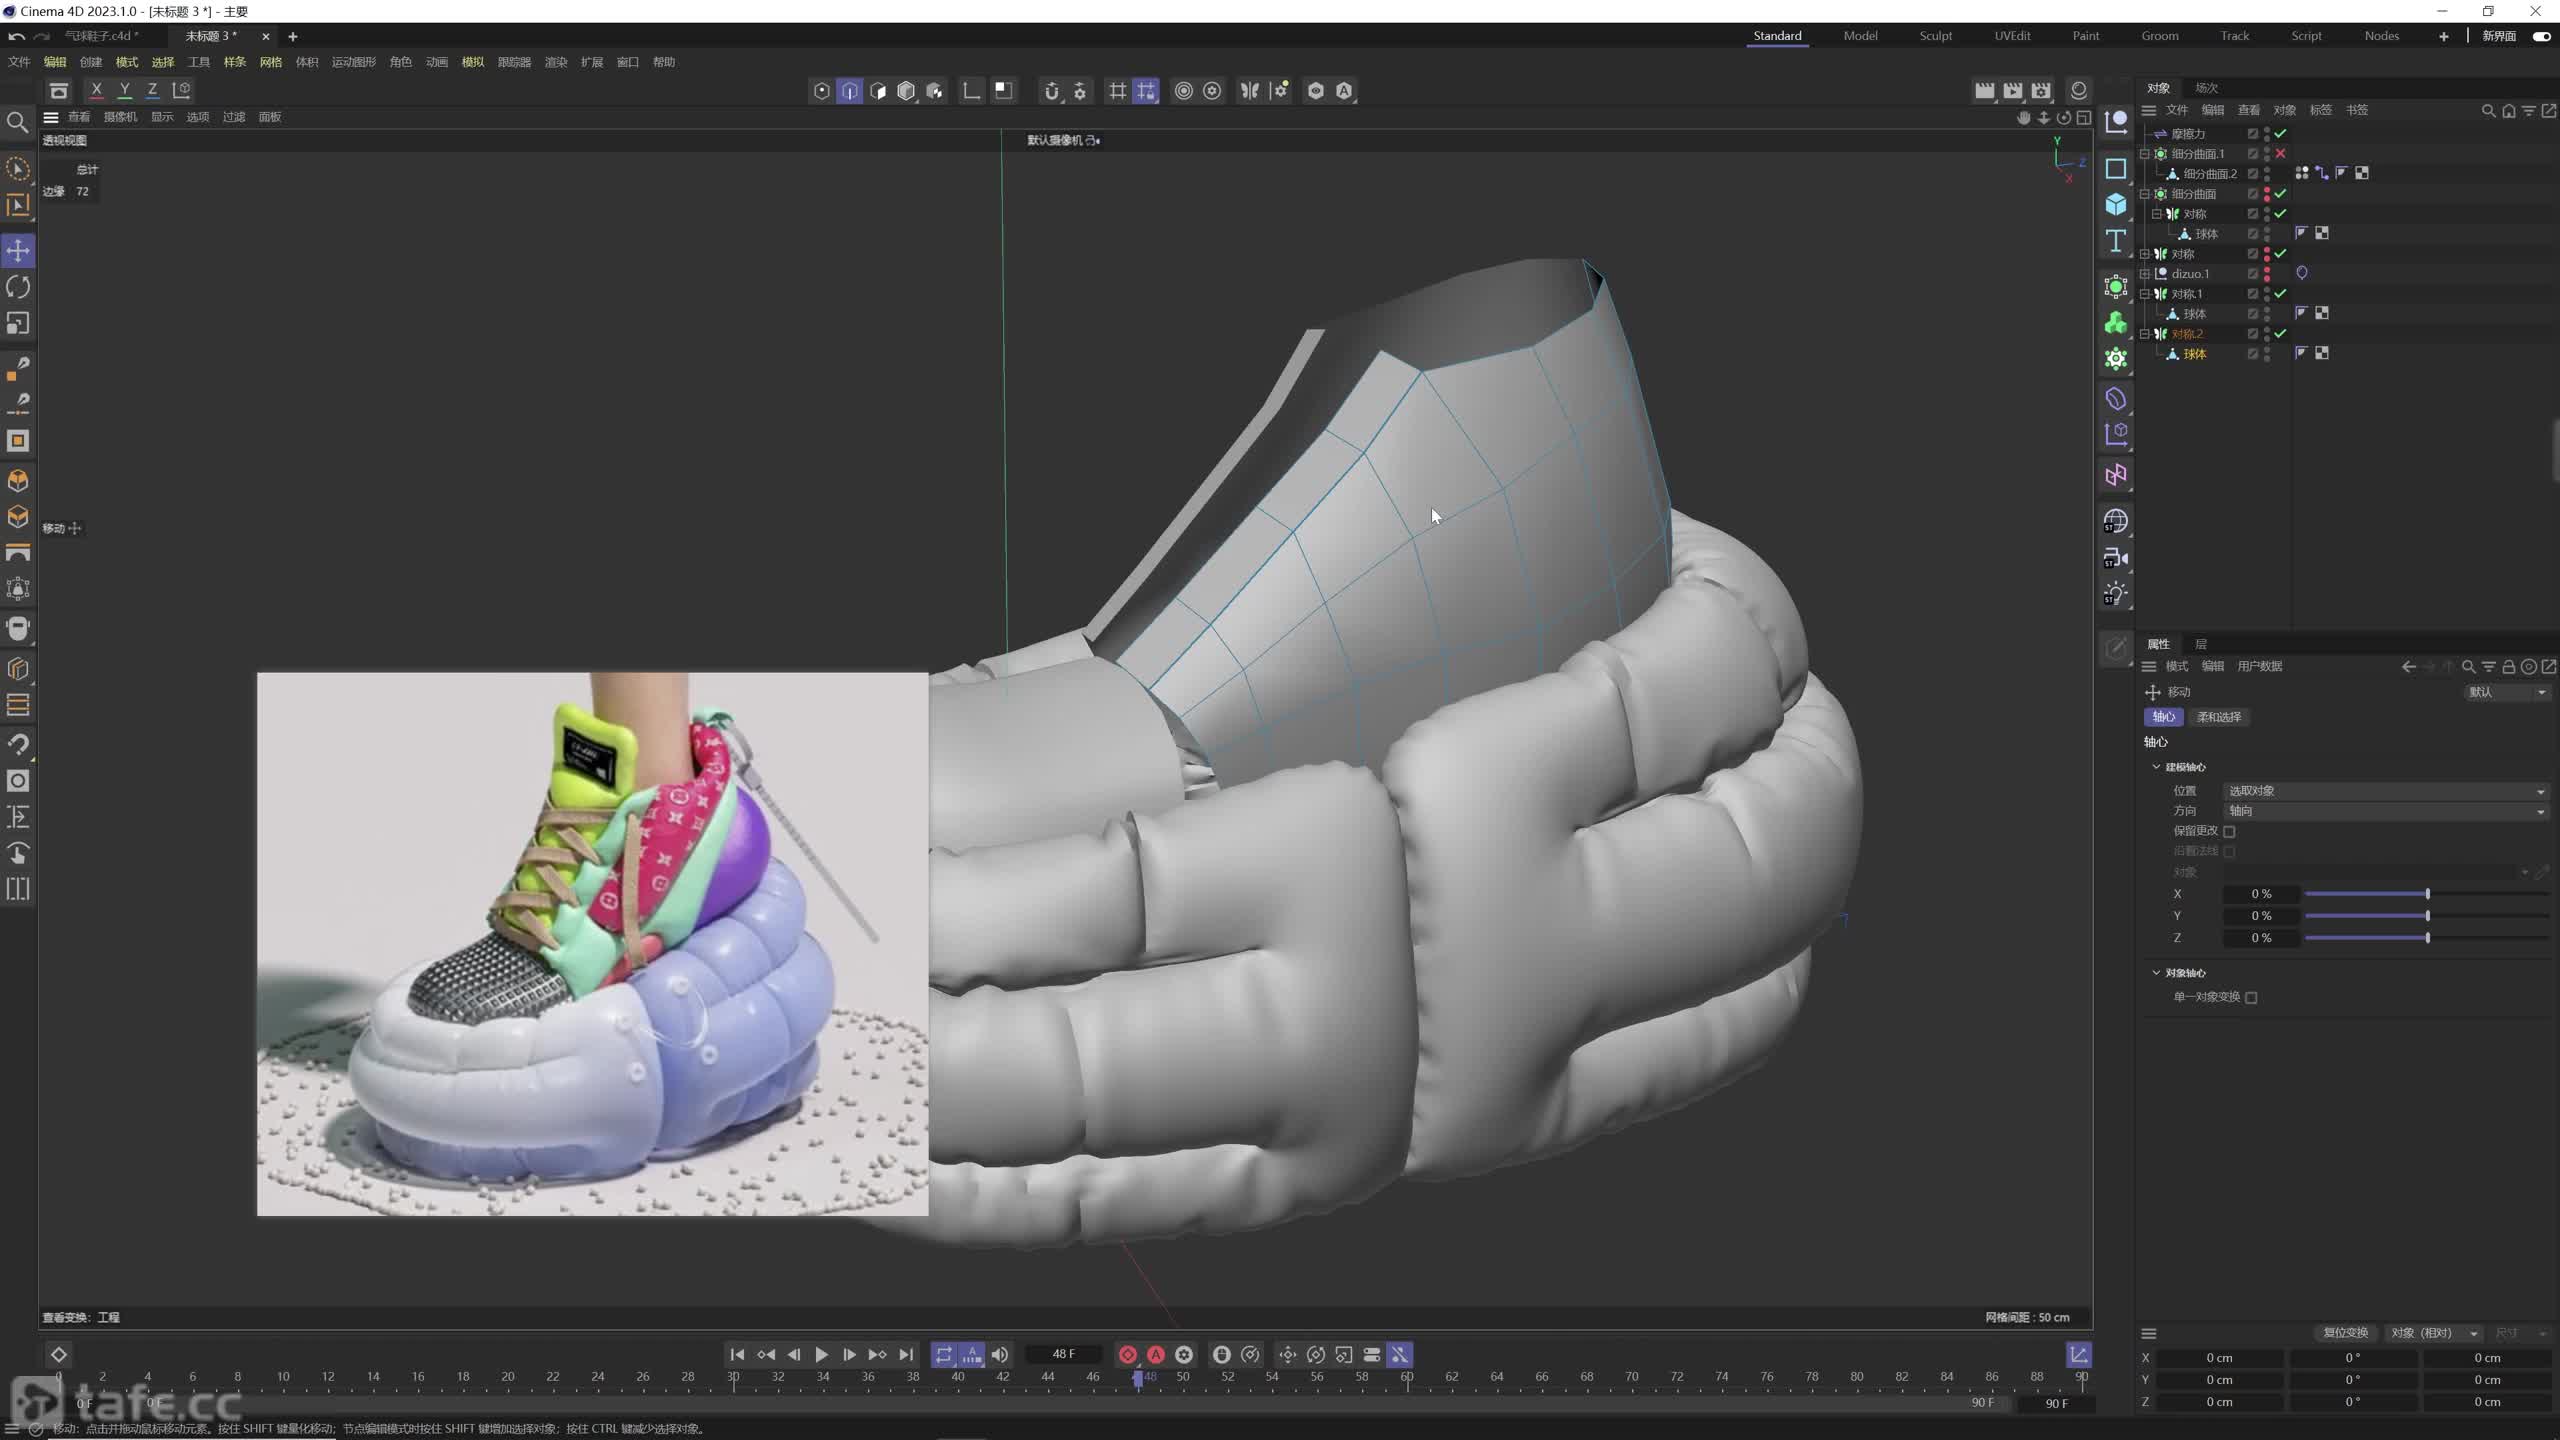Click the Rectangle spline icon
This screenshot has height=1440, width=2560.
2116,169
